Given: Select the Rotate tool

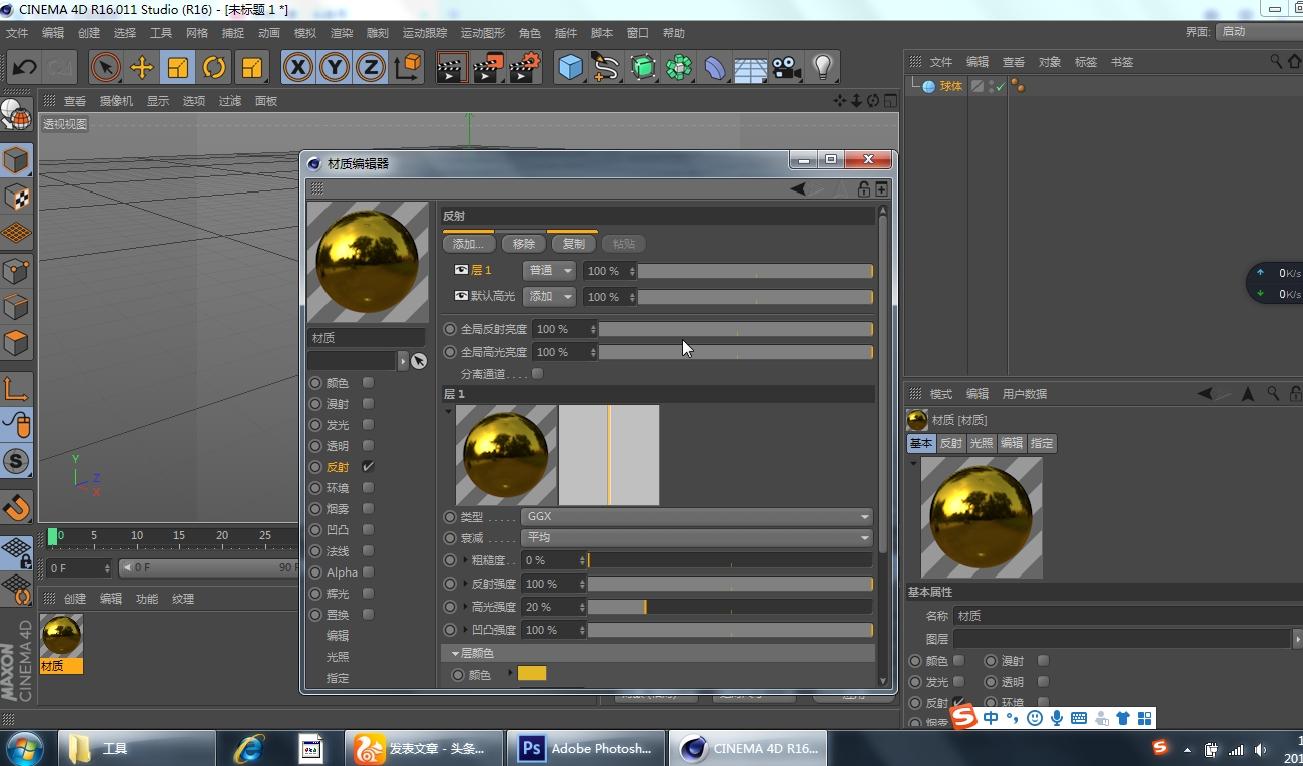Looking at the screenshot, I should (x=214, y=68).
